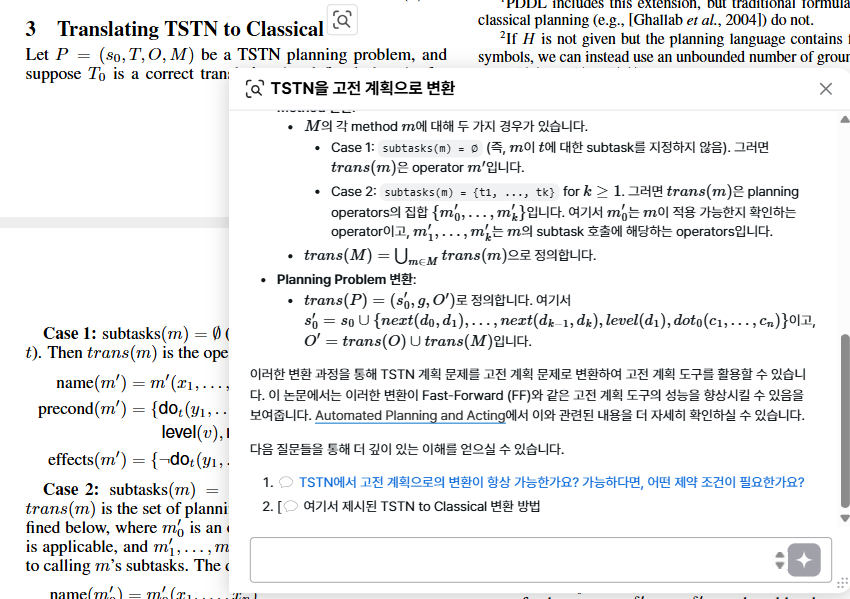Click precond(m′) formula in the PDF
Image resolution: width=850 pixels, height=599 pixels.
[133, 409]
